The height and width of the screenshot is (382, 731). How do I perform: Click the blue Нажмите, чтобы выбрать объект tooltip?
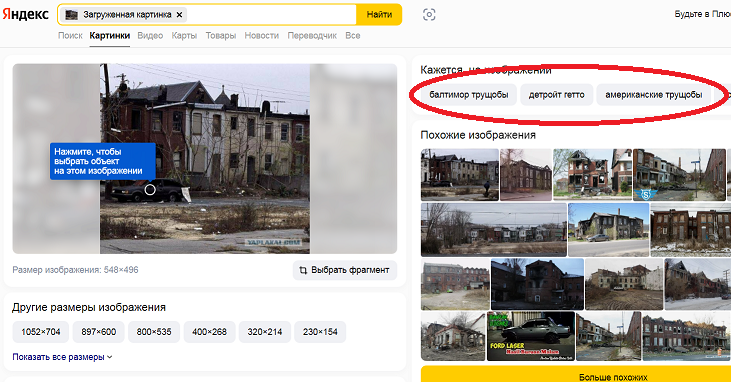103,161
